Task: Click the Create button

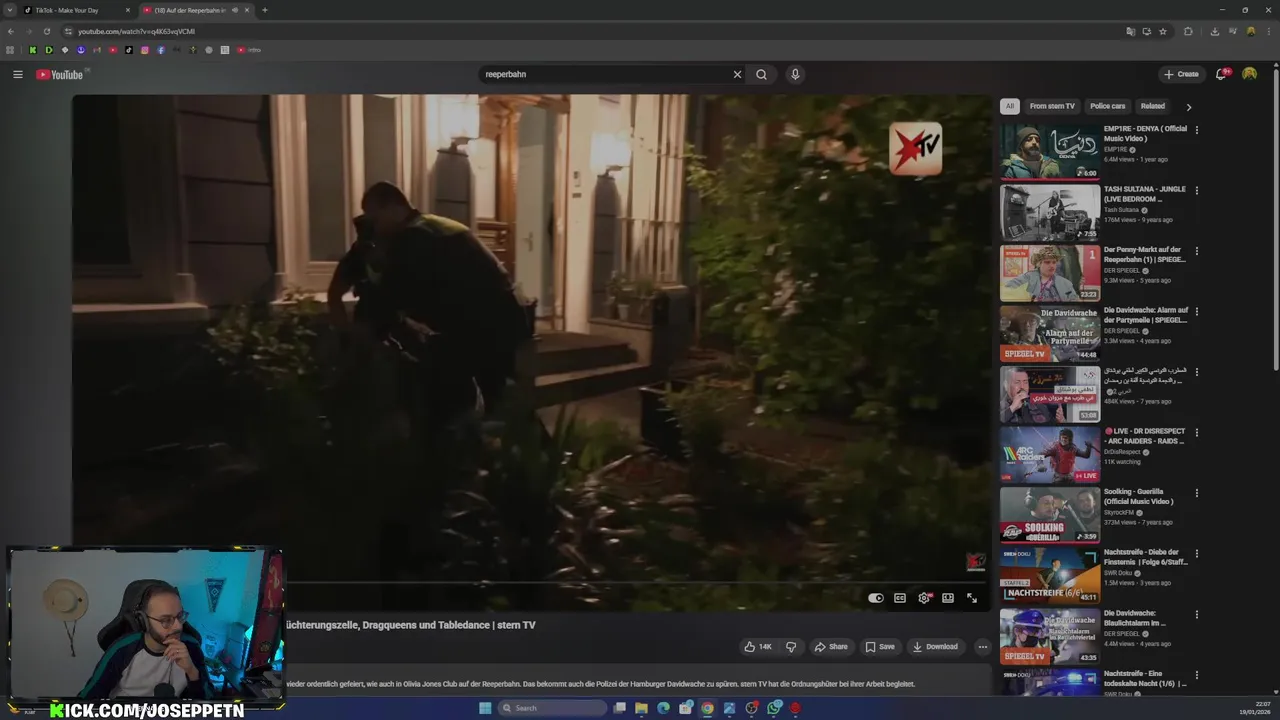Action: (x=1181, y=74)
